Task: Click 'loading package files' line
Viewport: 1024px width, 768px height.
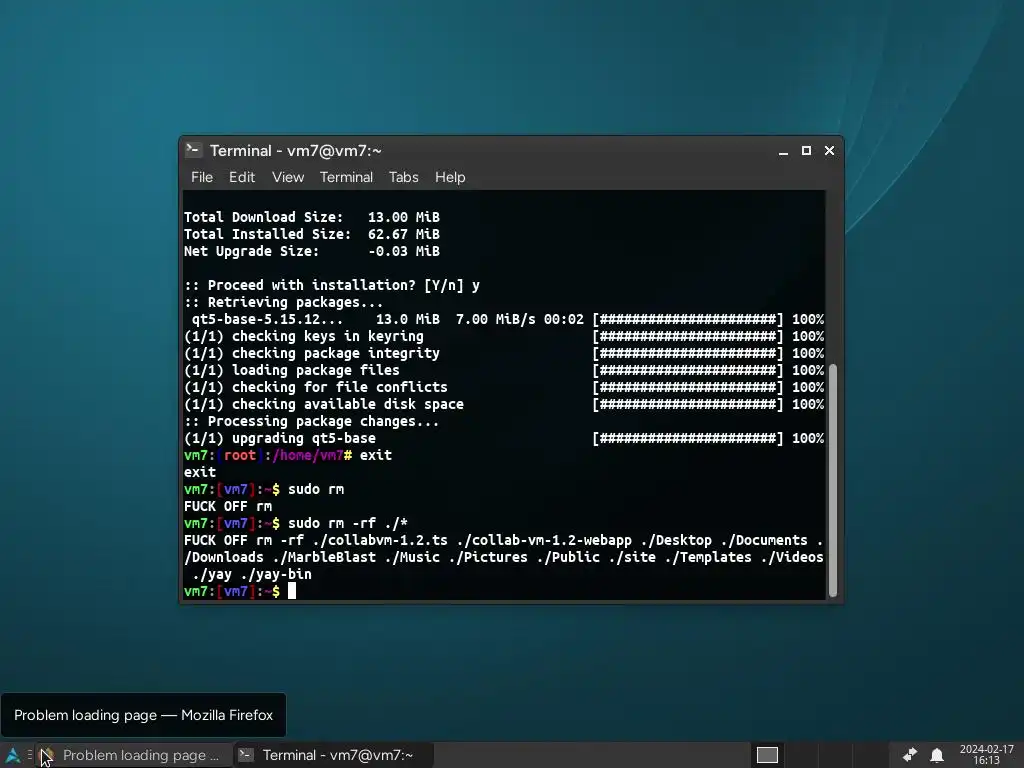Action: point(504,370)
